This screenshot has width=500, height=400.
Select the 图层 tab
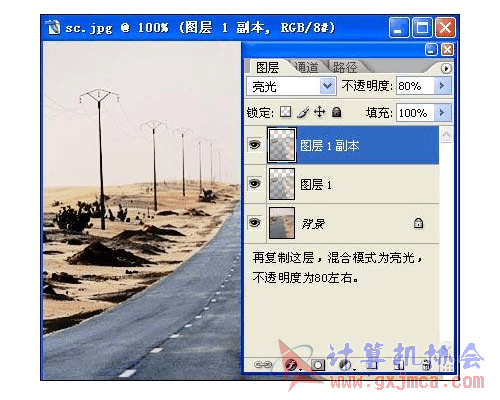coord(267,68)
